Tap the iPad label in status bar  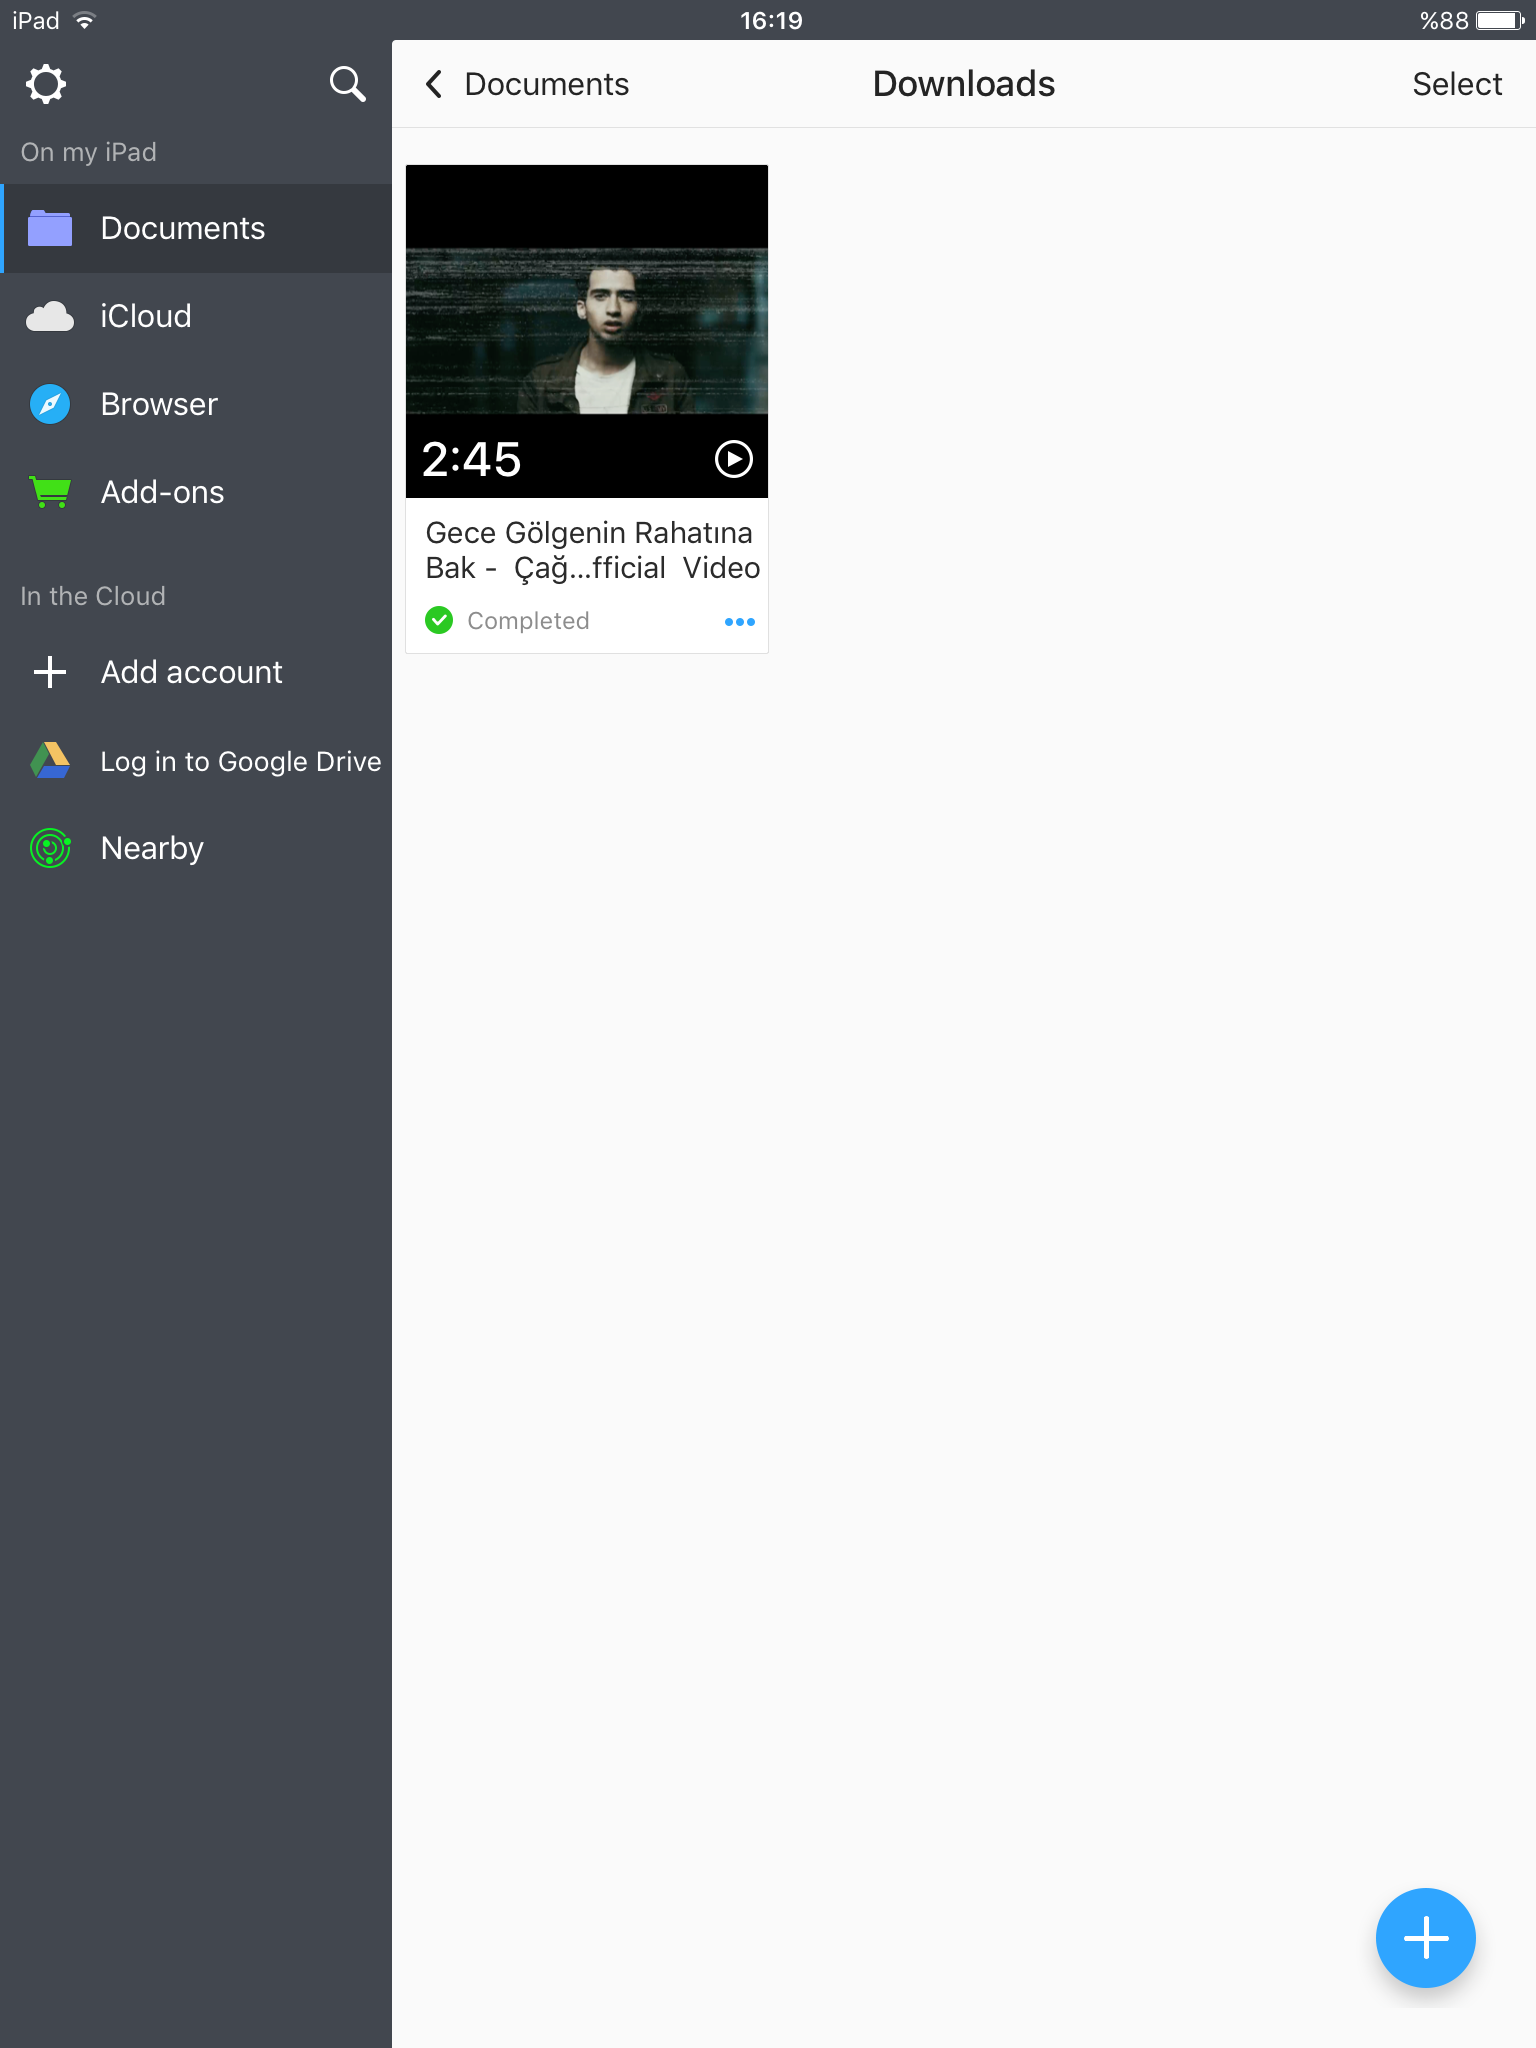(36, 21)
